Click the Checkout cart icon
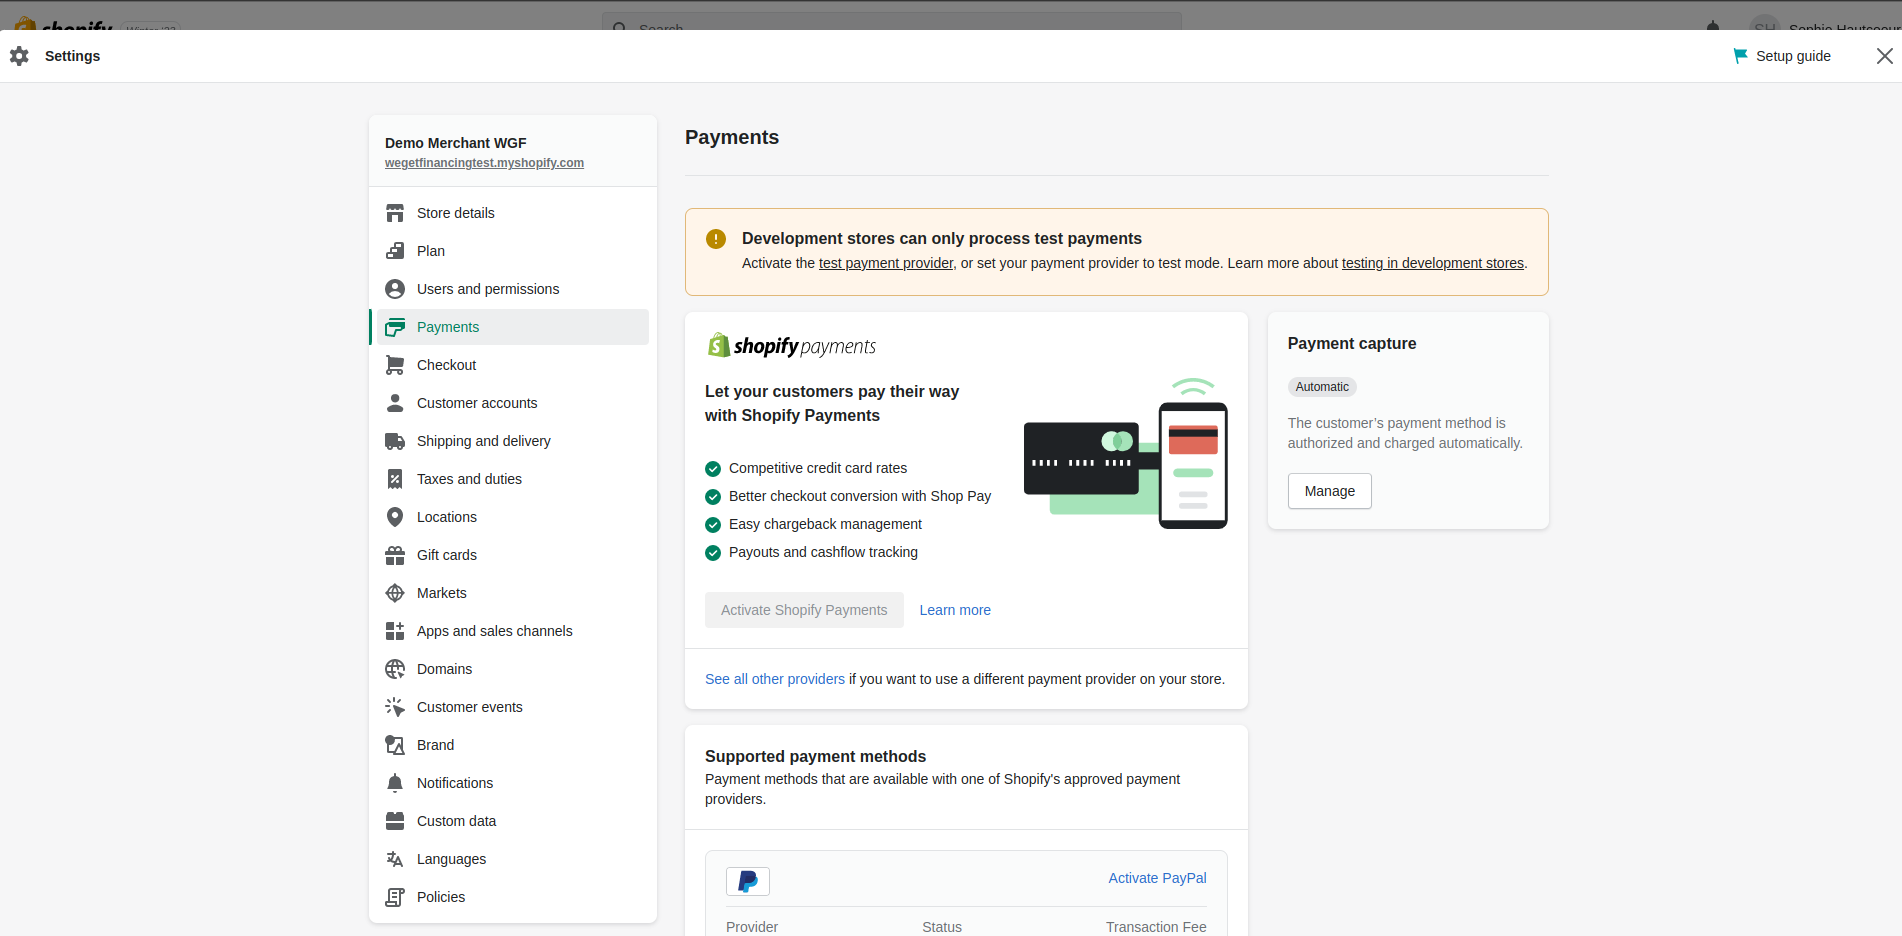The image size is (1902, 936). pos(395,365)
